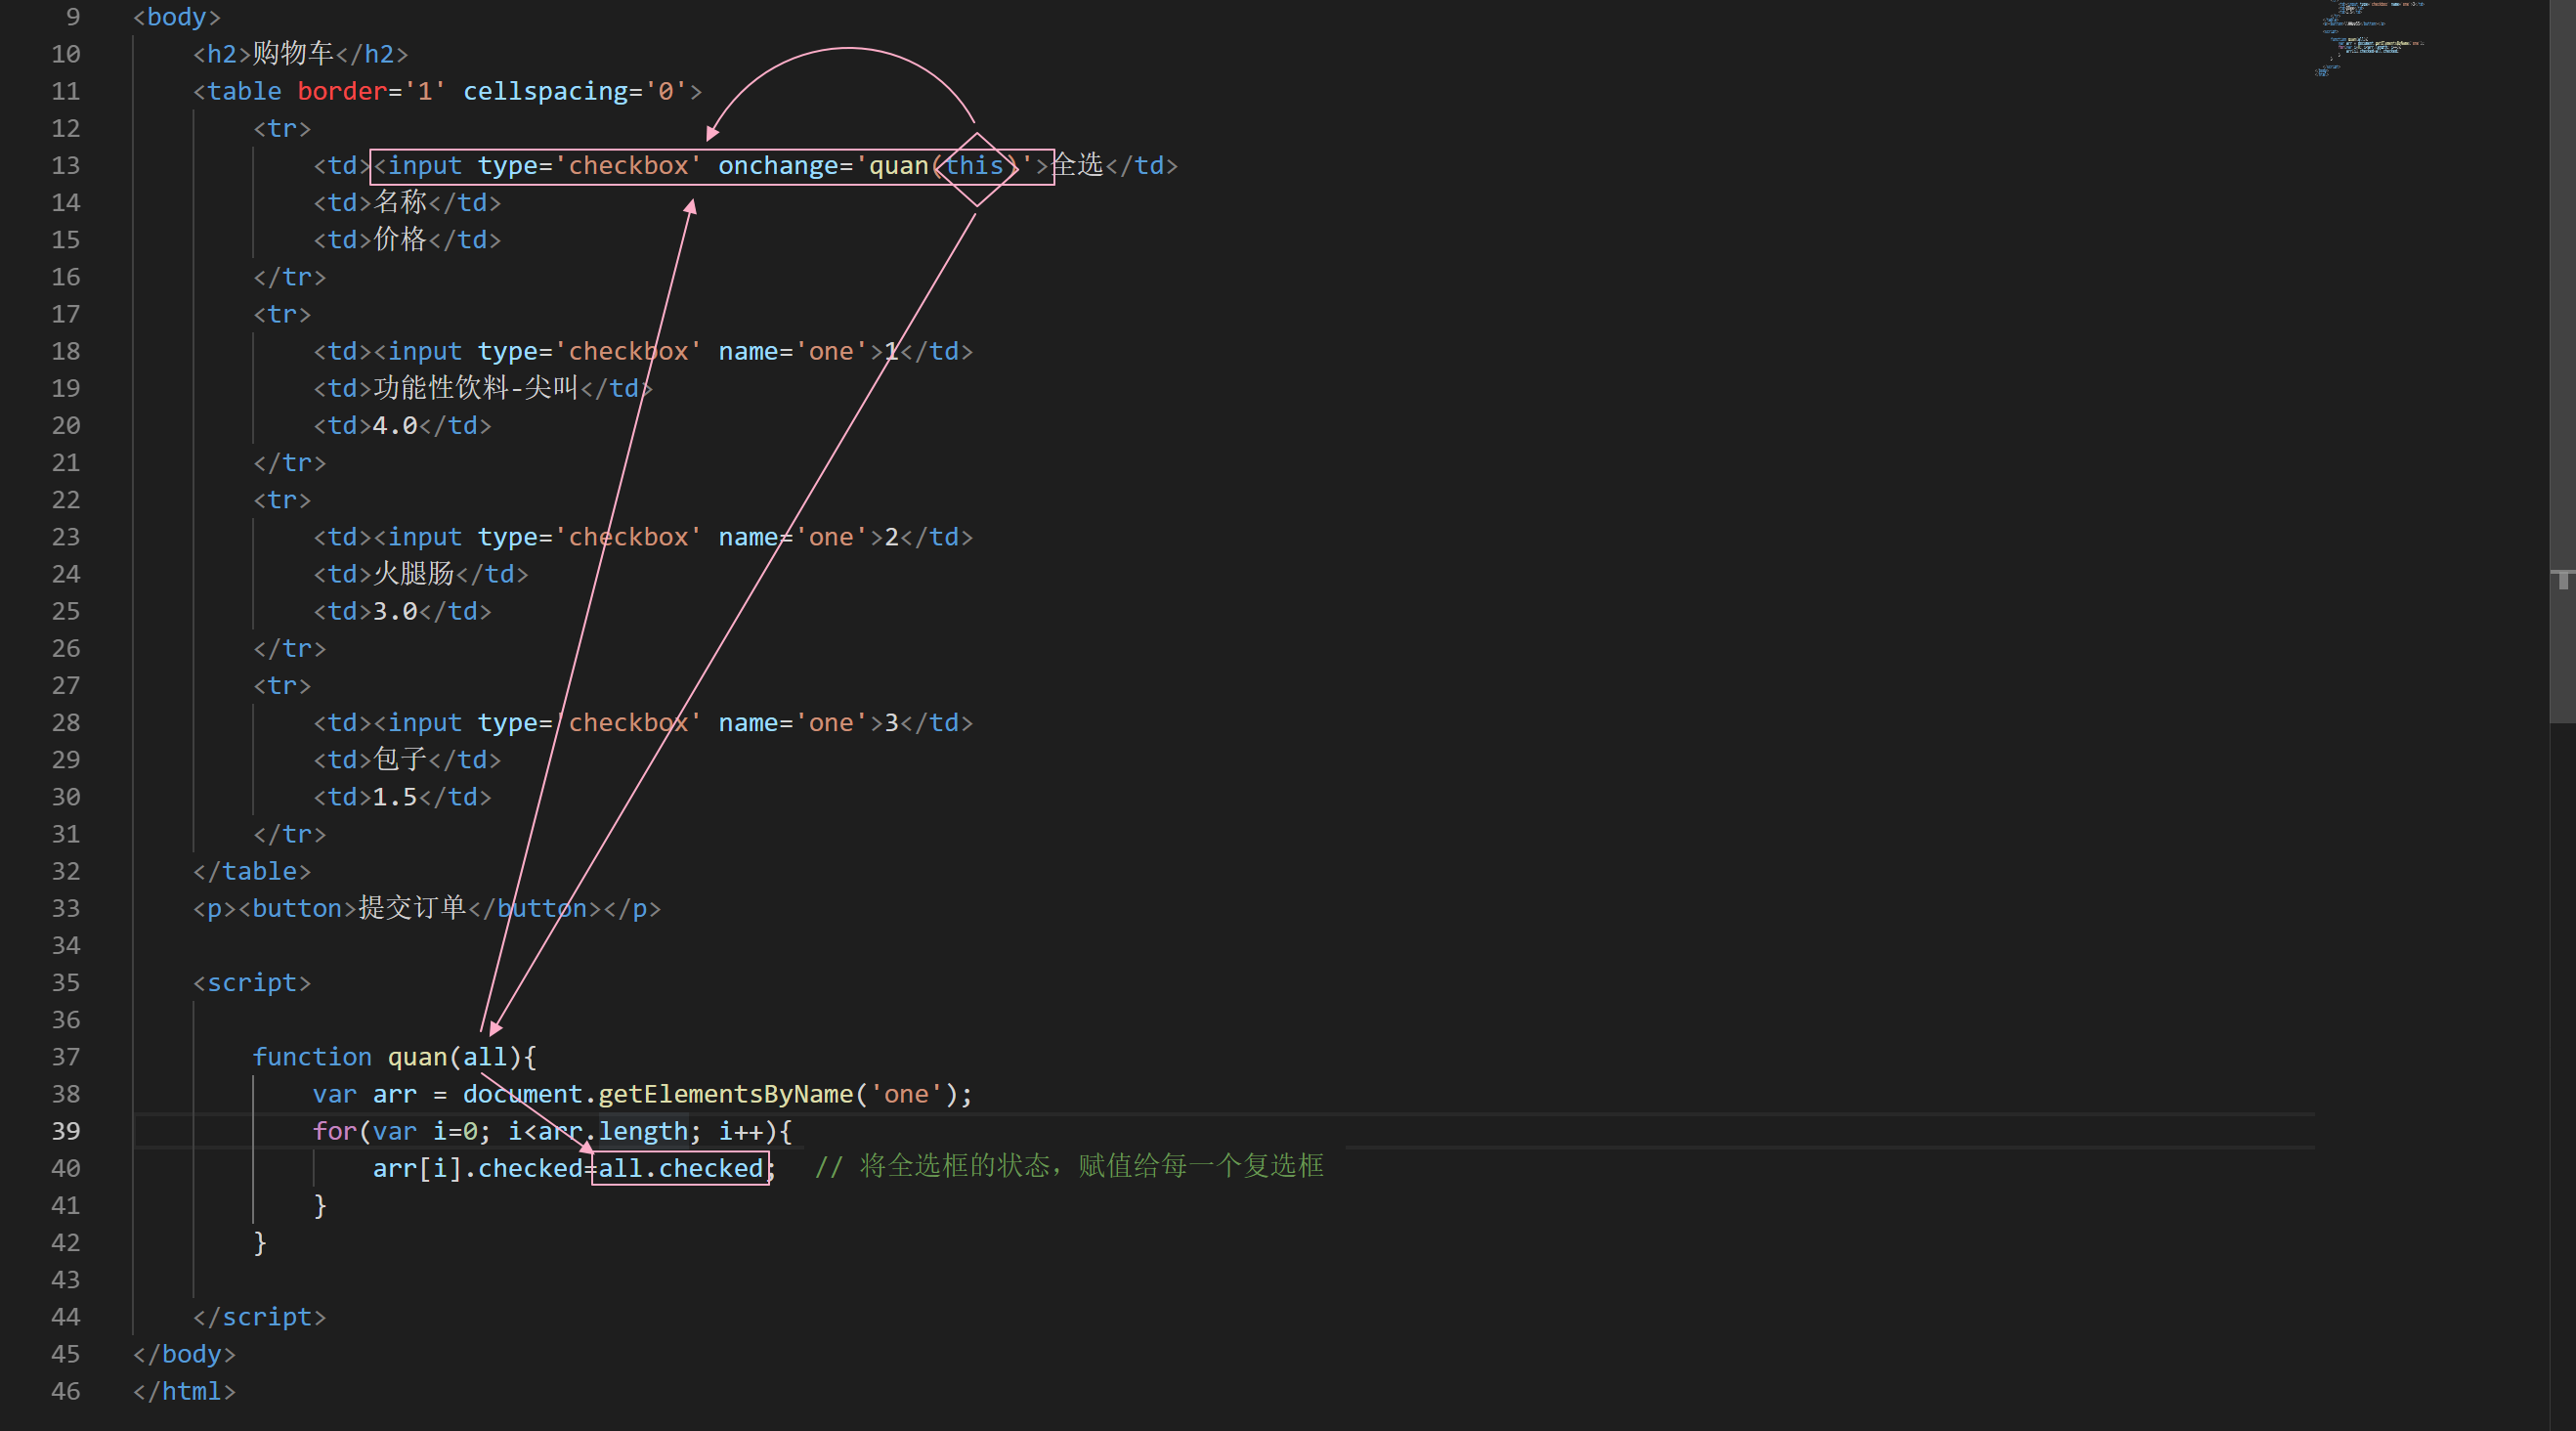Click getElementsByName method call
The image size is (2576, 1431).
point(726,1094)
